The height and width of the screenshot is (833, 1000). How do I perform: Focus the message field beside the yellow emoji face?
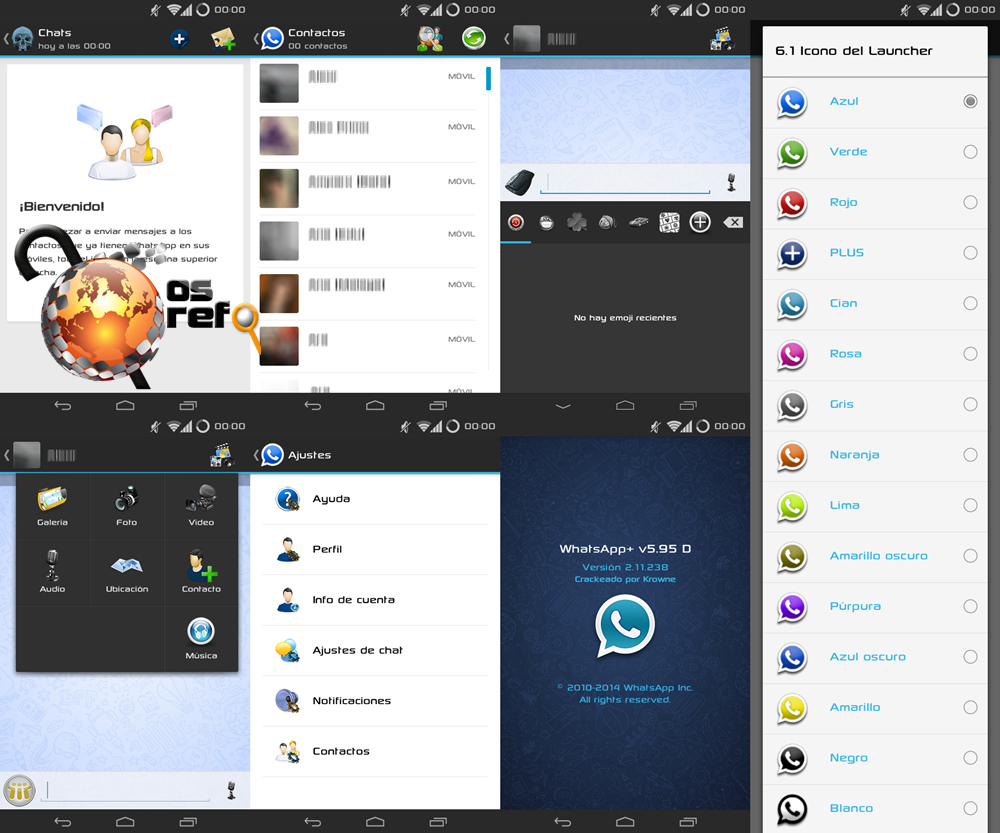click(x=128, y=790)
